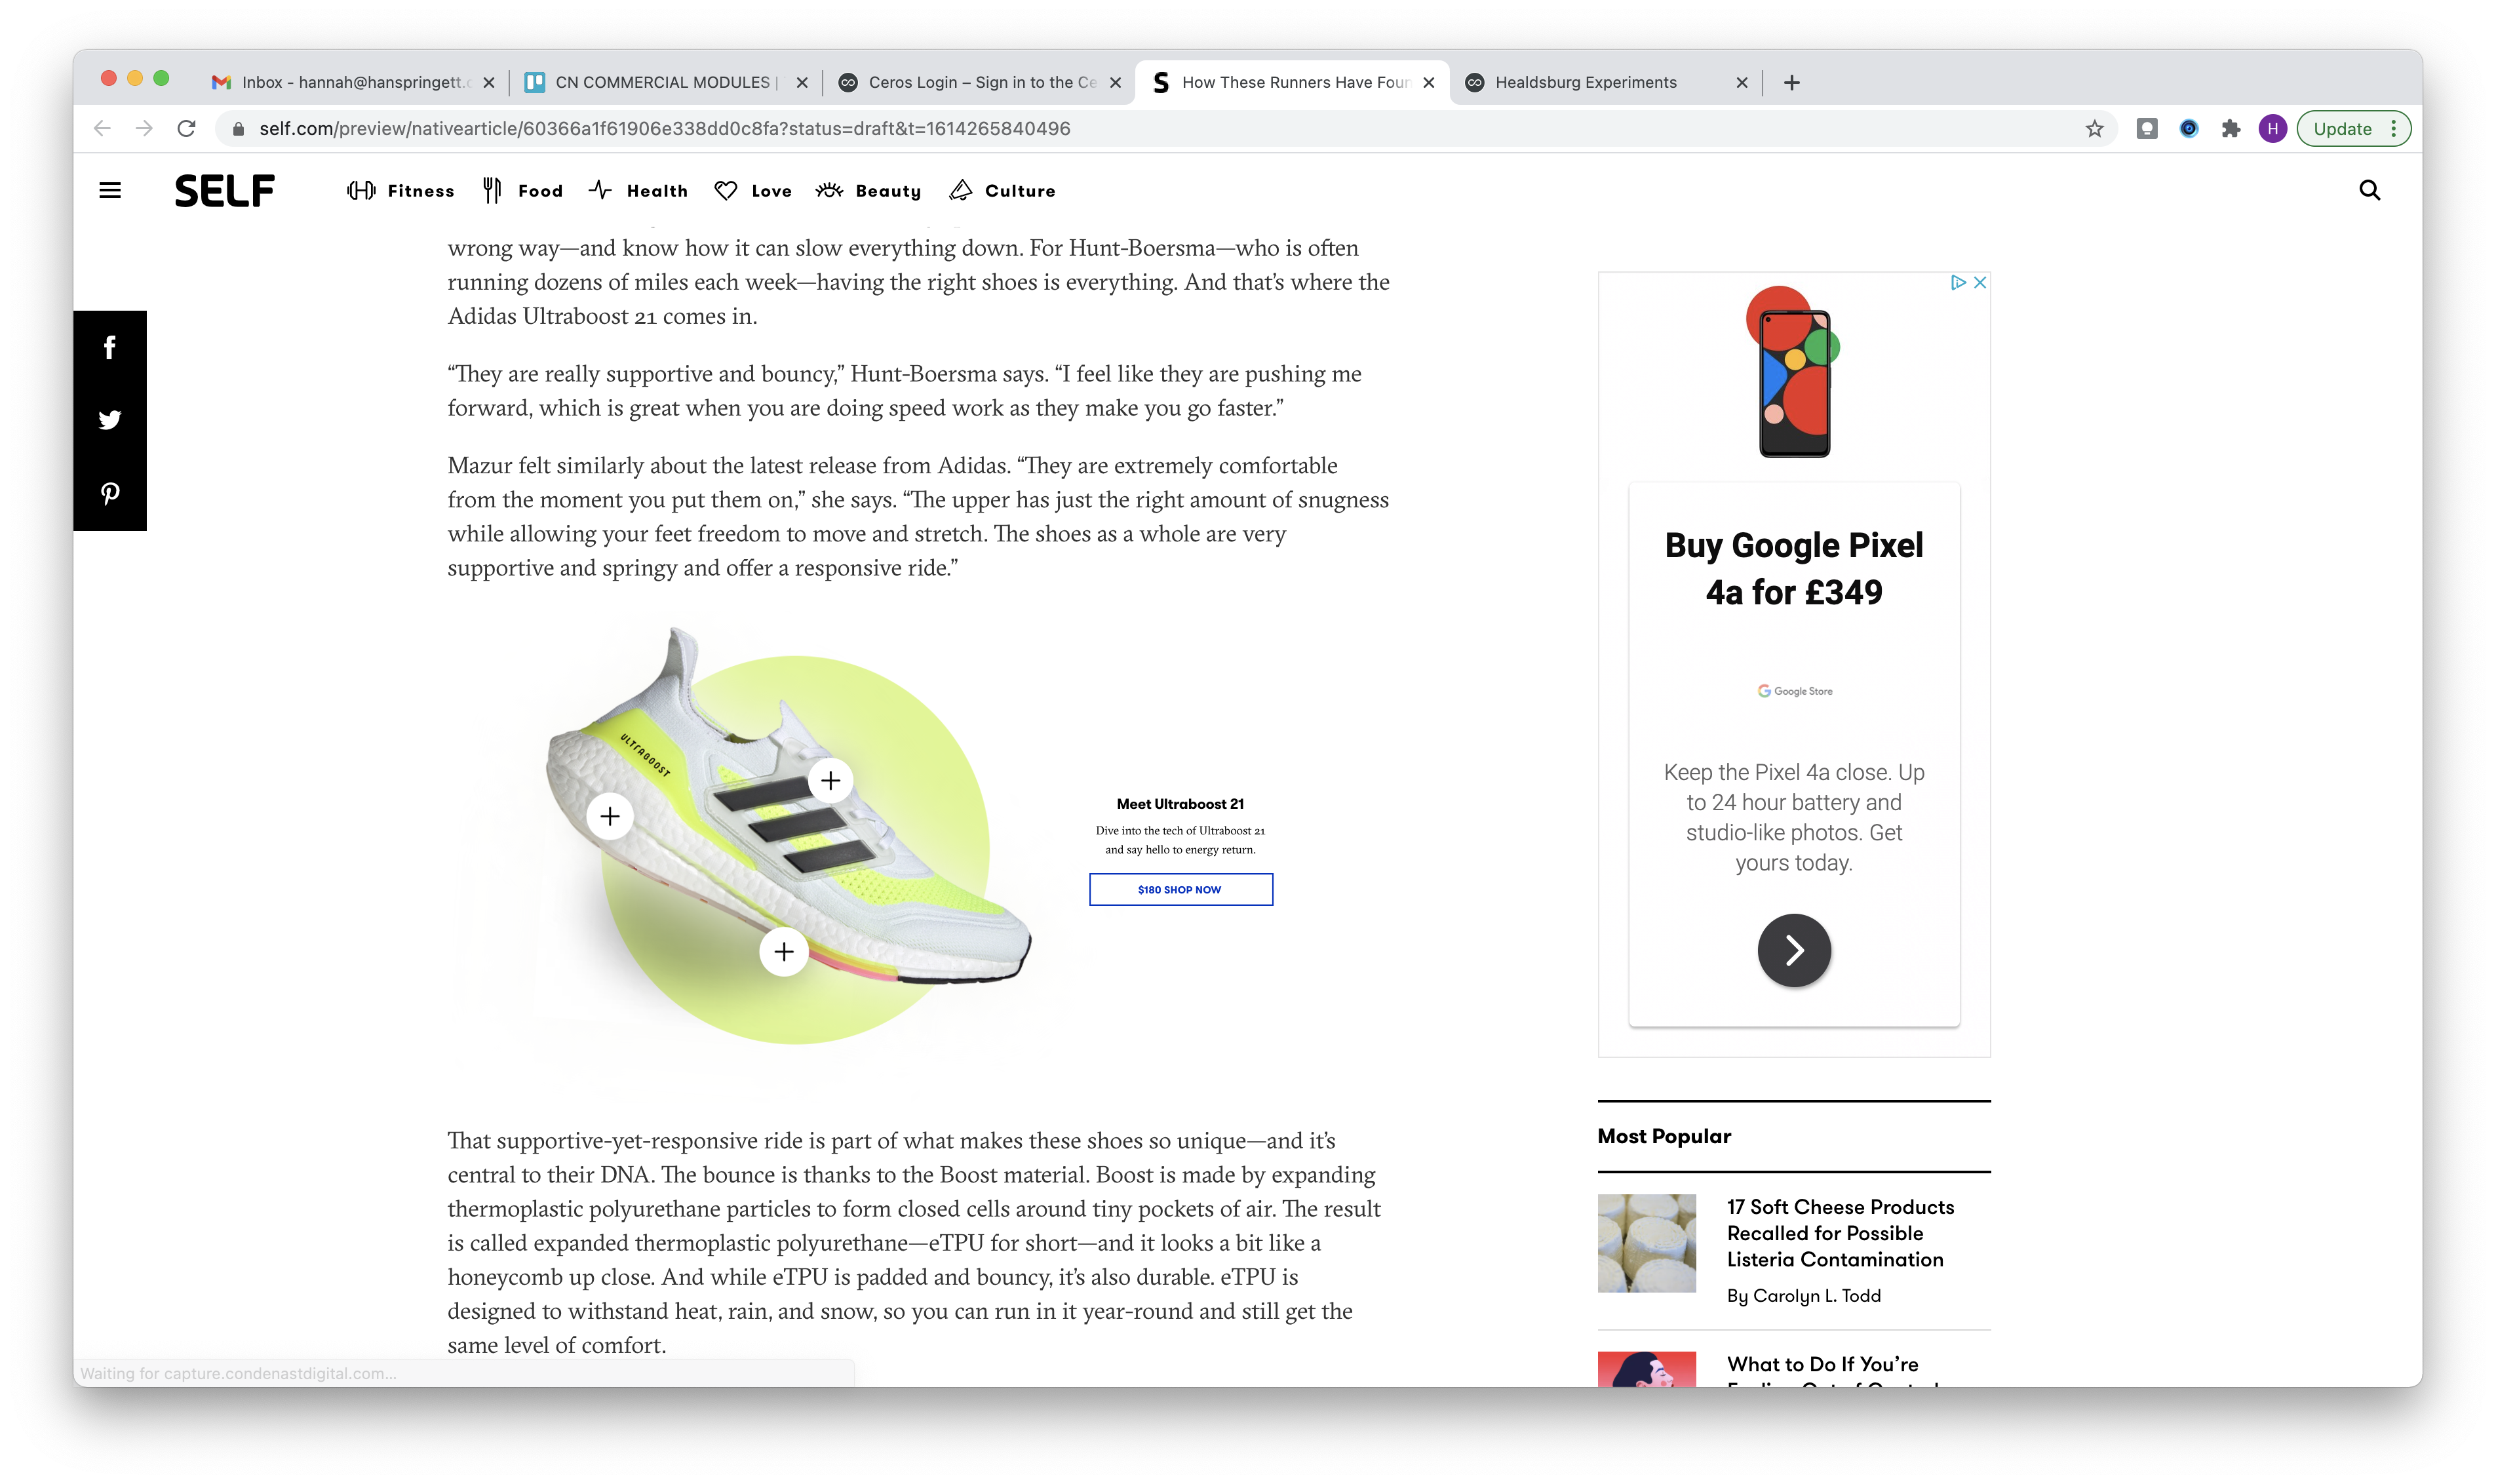This screenshot has height=1484, width=2496.
Task: Click the Google Pixel ad arrow button
Action: click(1794, 950)
